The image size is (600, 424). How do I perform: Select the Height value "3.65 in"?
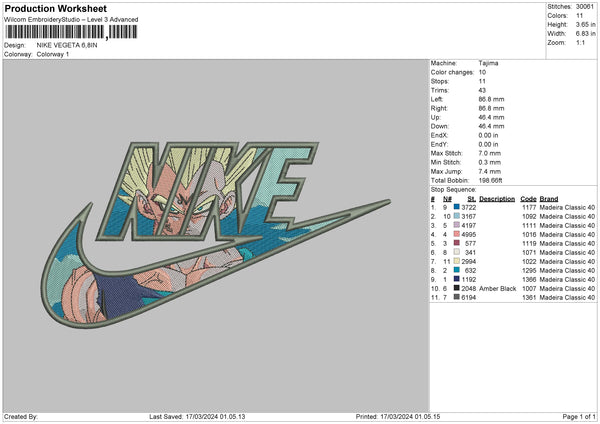pos(585,24)
